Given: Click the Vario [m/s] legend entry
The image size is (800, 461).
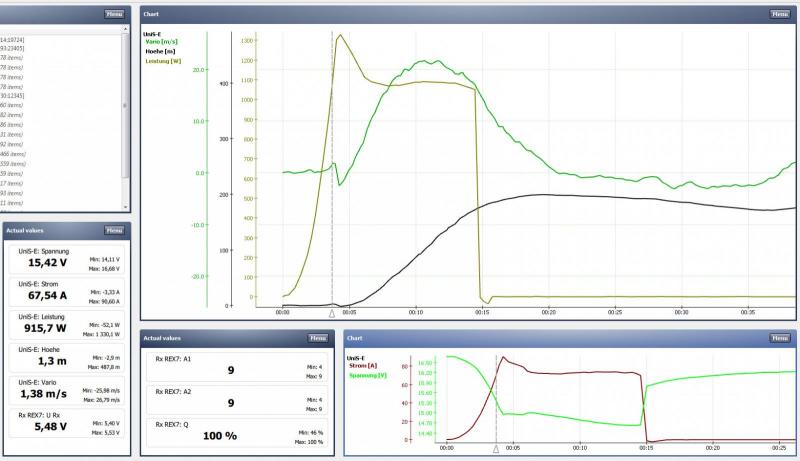Looking at the screenshot, I should tap(162, 40).
